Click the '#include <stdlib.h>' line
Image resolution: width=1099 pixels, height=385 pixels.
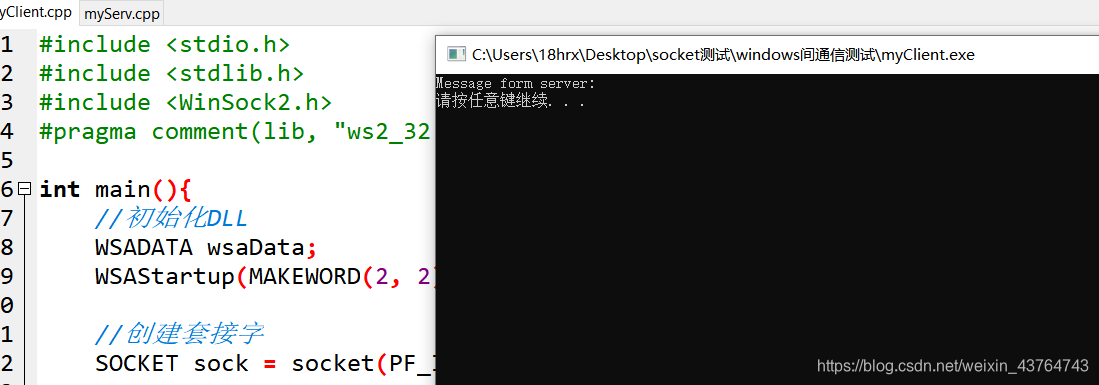coord(171,73)
